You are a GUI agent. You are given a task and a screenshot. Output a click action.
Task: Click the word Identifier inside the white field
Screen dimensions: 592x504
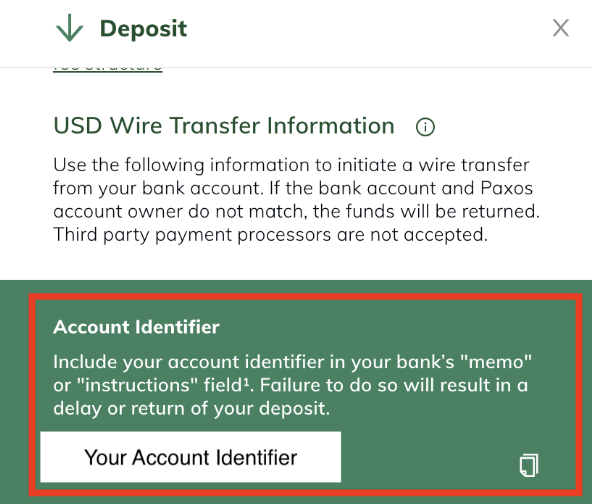(x=256, y=458)
